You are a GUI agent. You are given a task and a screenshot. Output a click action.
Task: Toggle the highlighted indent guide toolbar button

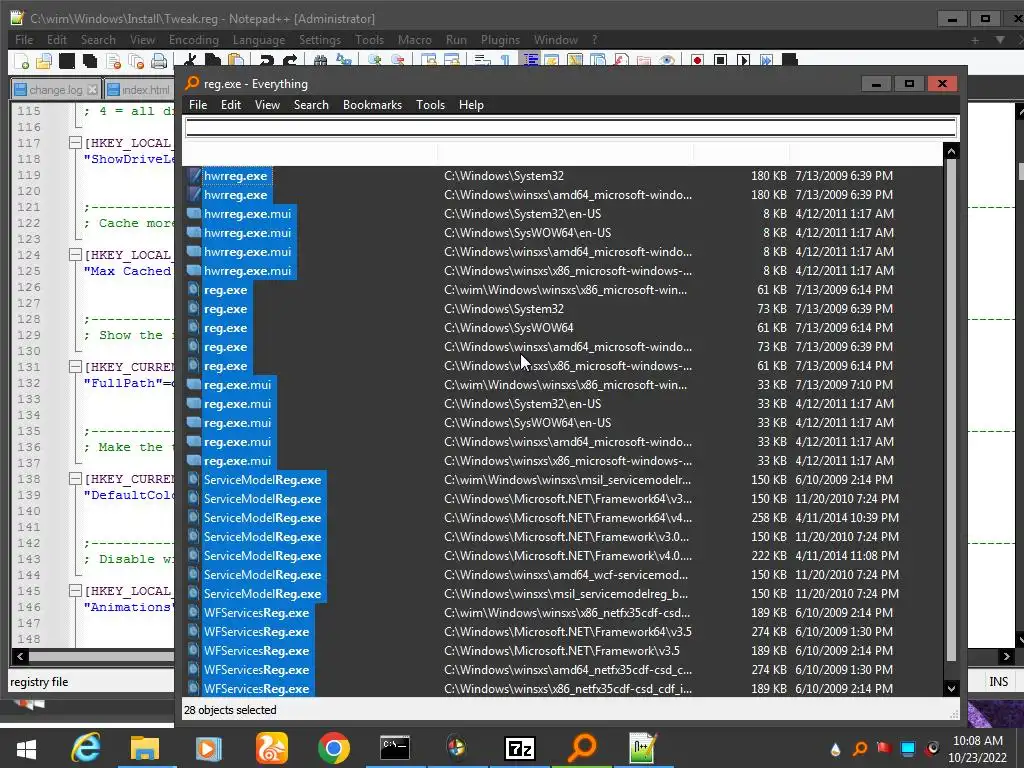[x=530, y=59]
